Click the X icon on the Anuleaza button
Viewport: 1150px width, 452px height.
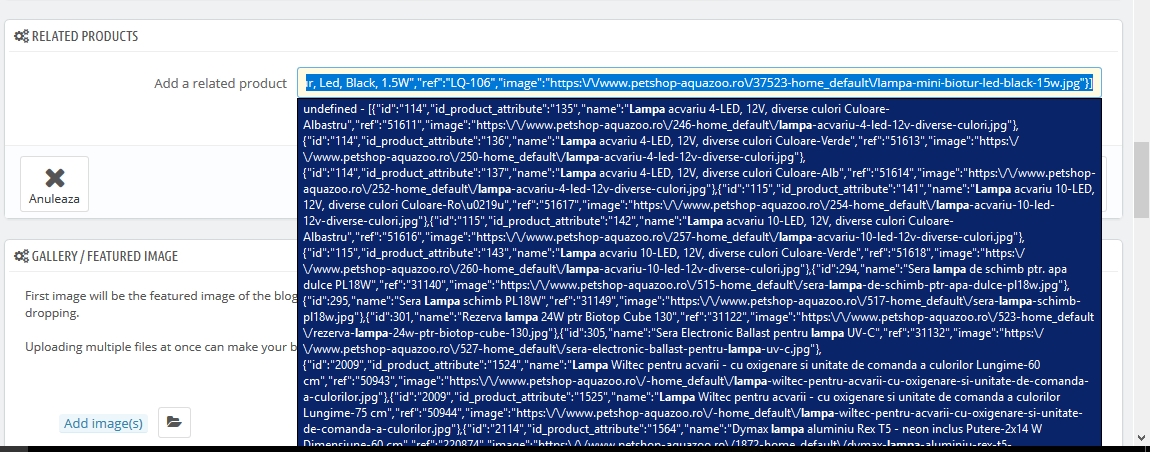click(x=55, y=178)
